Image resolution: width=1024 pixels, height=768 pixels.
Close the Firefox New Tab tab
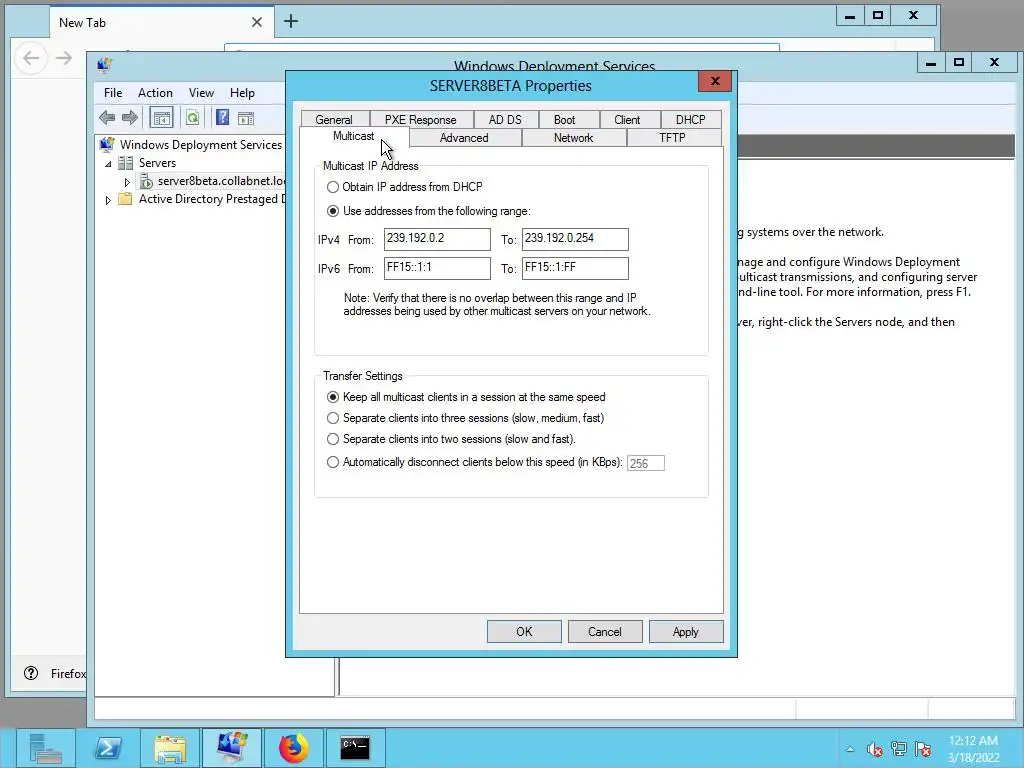click(257, 22)
